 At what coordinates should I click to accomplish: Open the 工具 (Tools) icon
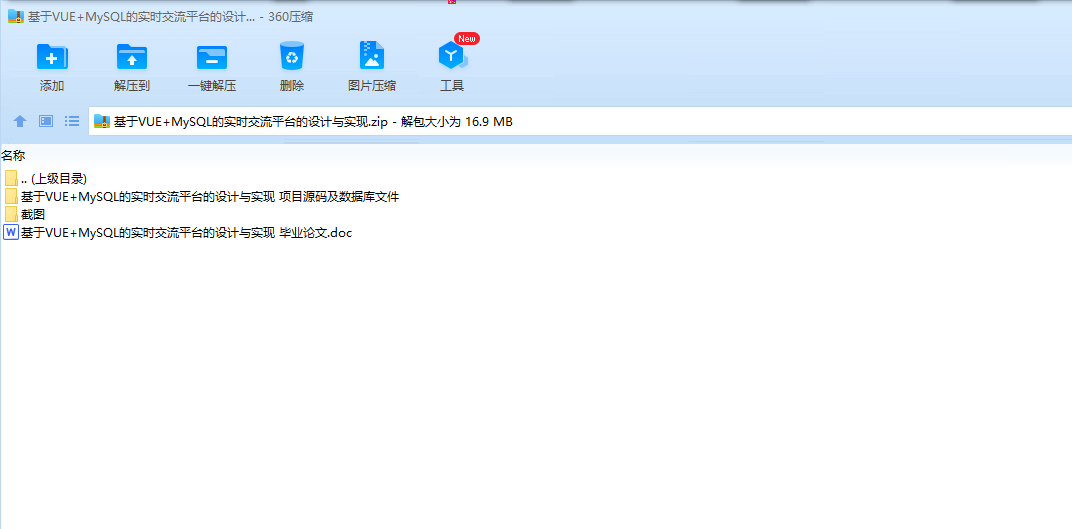(452, 57)
